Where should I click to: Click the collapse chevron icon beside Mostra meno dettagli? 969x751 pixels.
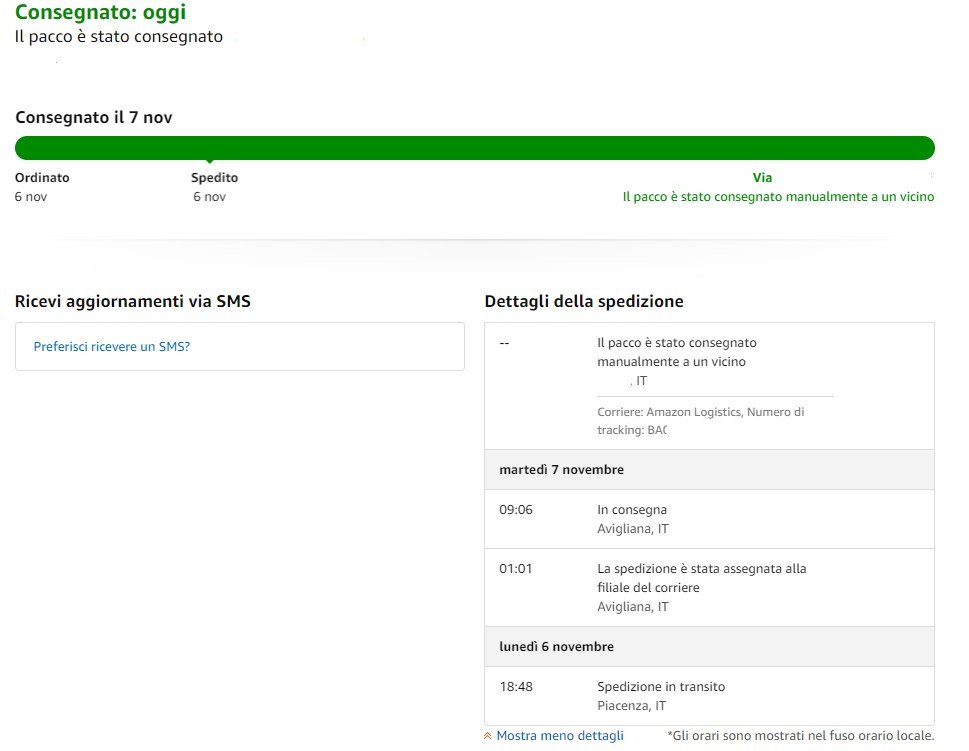pyautogui.click(x=488, y=736)
